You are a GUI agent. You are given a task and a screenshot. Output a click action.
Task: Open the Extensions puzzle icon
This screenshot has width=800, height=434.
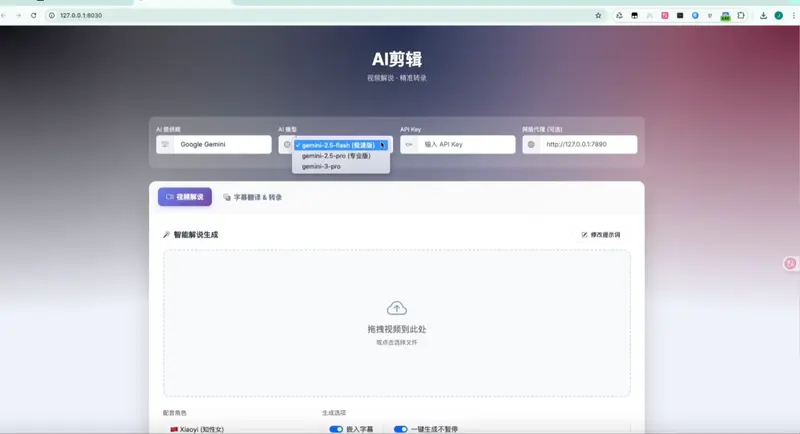click(741, 16)
